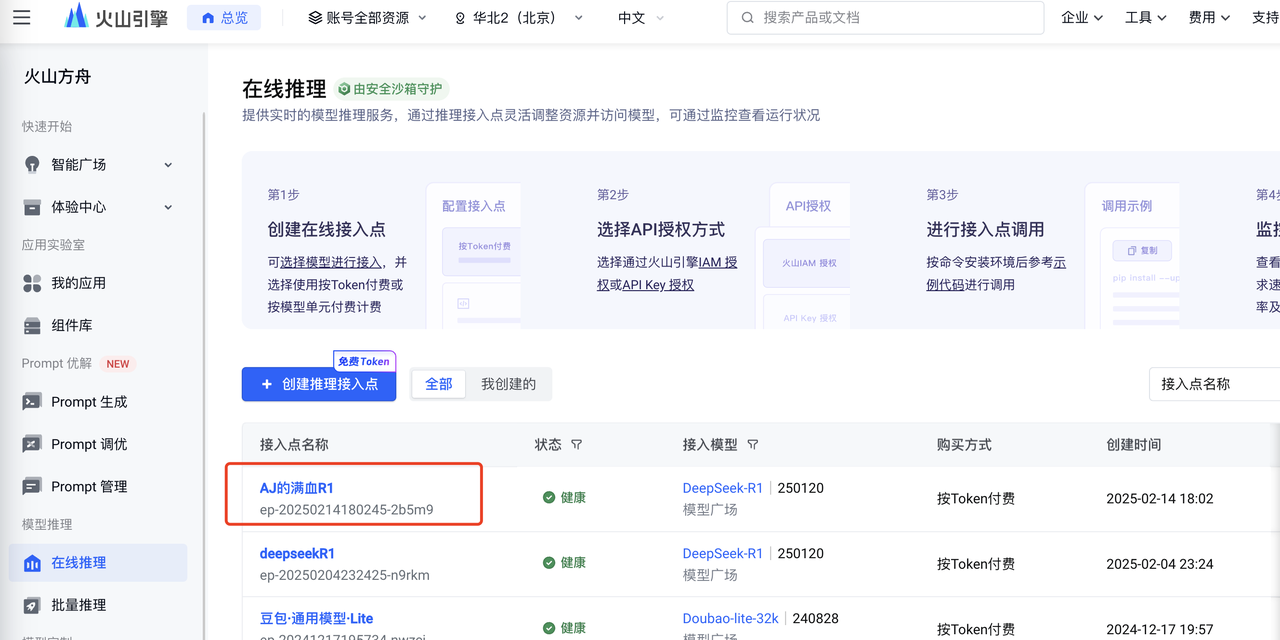Click the 搜索产品或文档 search field
The width and height of the screenshot is (1280, 640).
click(x=890, y=18)
